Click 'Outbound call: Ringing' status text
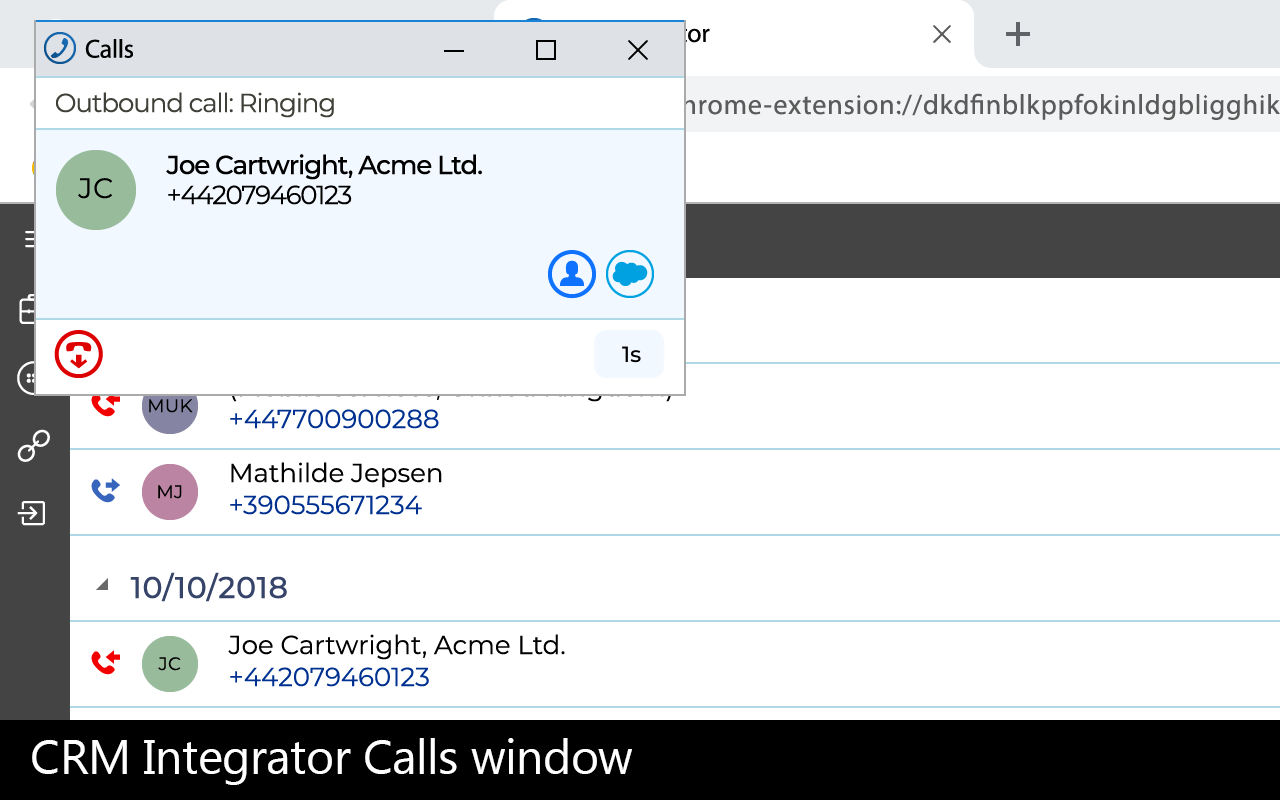This screenshot has height=800, width=1280. (195, 103)
